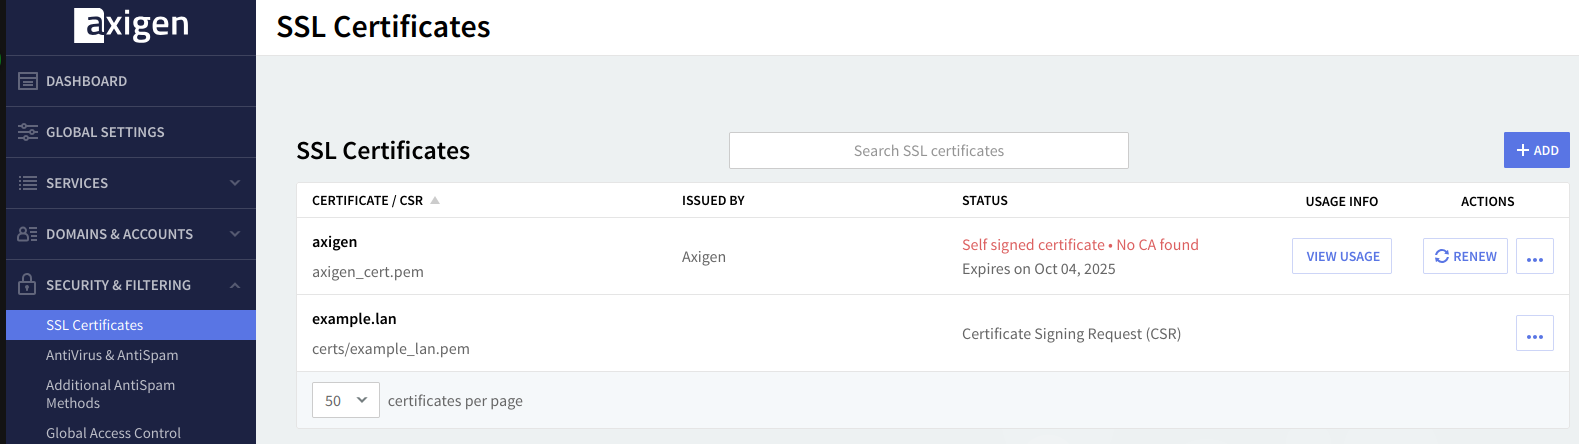Open AntiVirus & AntiSpam page
This screenshot has width=1579, height=444.
[x=112, y=355]
